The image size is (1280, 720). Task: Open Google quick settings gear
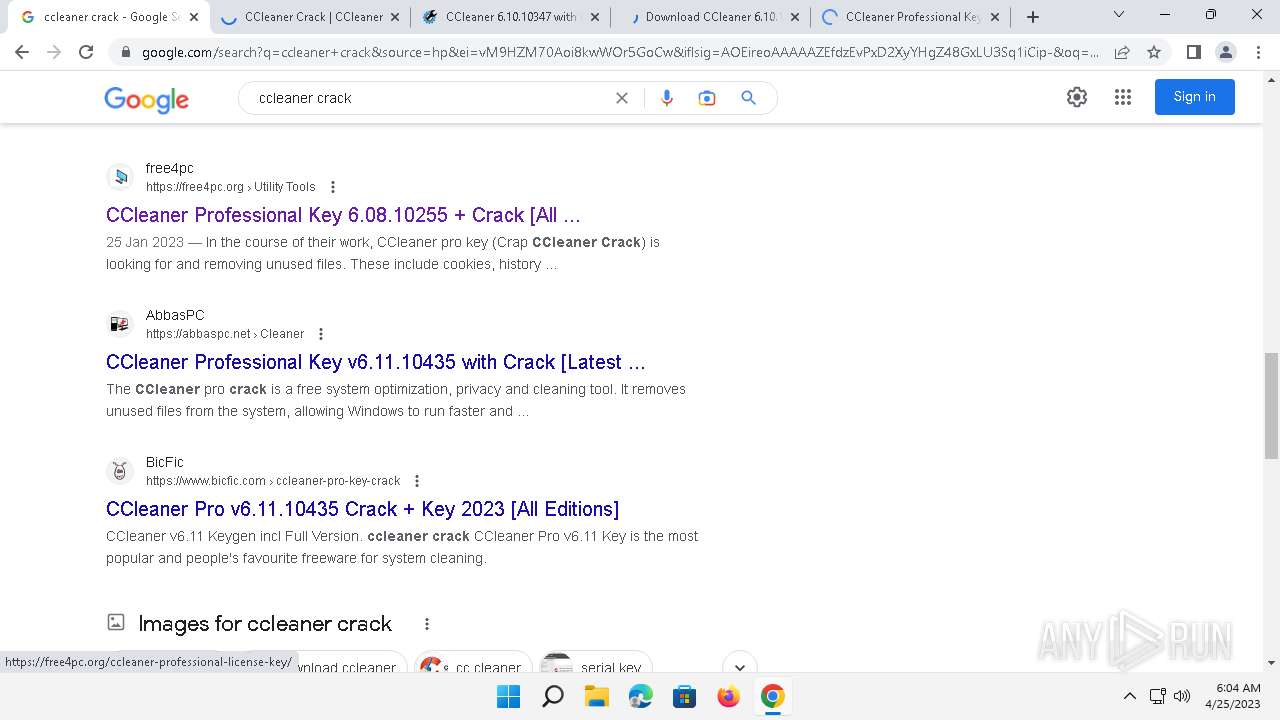coord(1077,97)
